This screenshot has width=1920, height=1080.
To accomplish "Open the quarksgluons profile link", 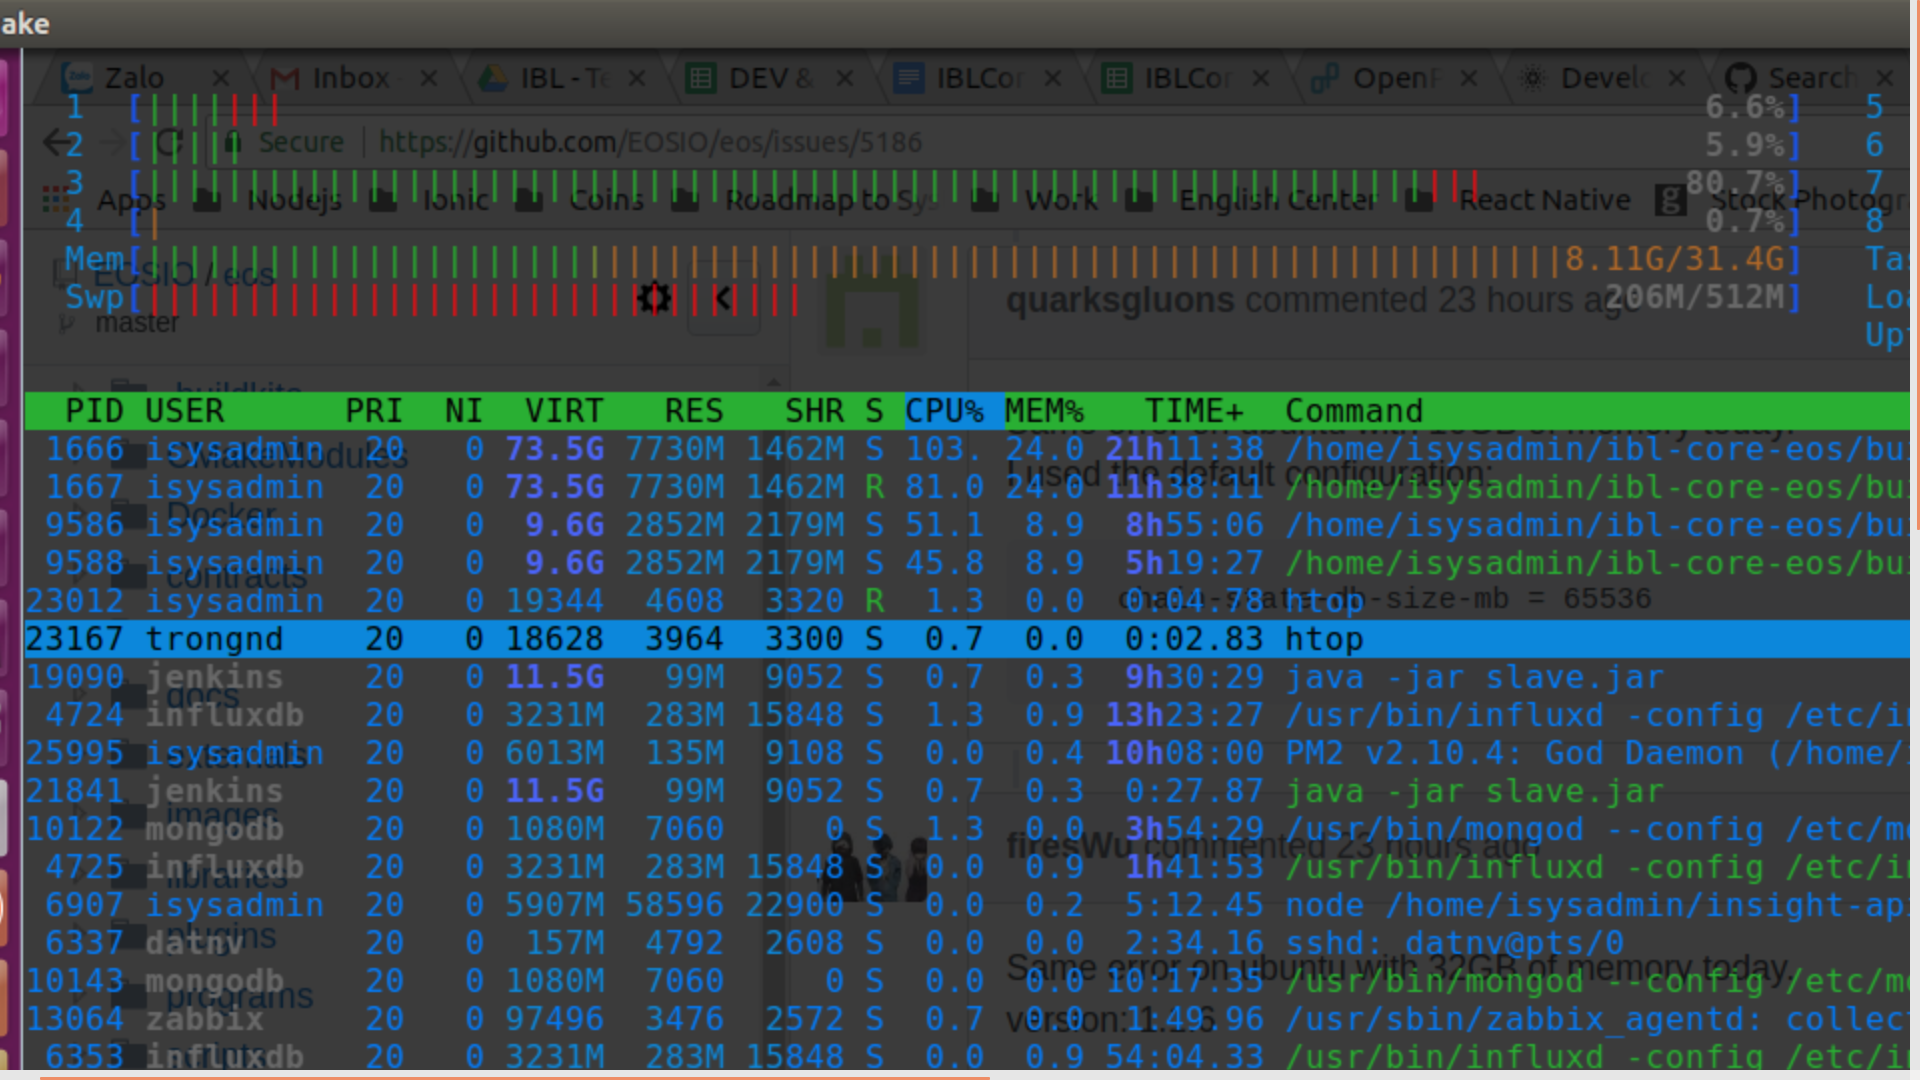I will 1118,299.
